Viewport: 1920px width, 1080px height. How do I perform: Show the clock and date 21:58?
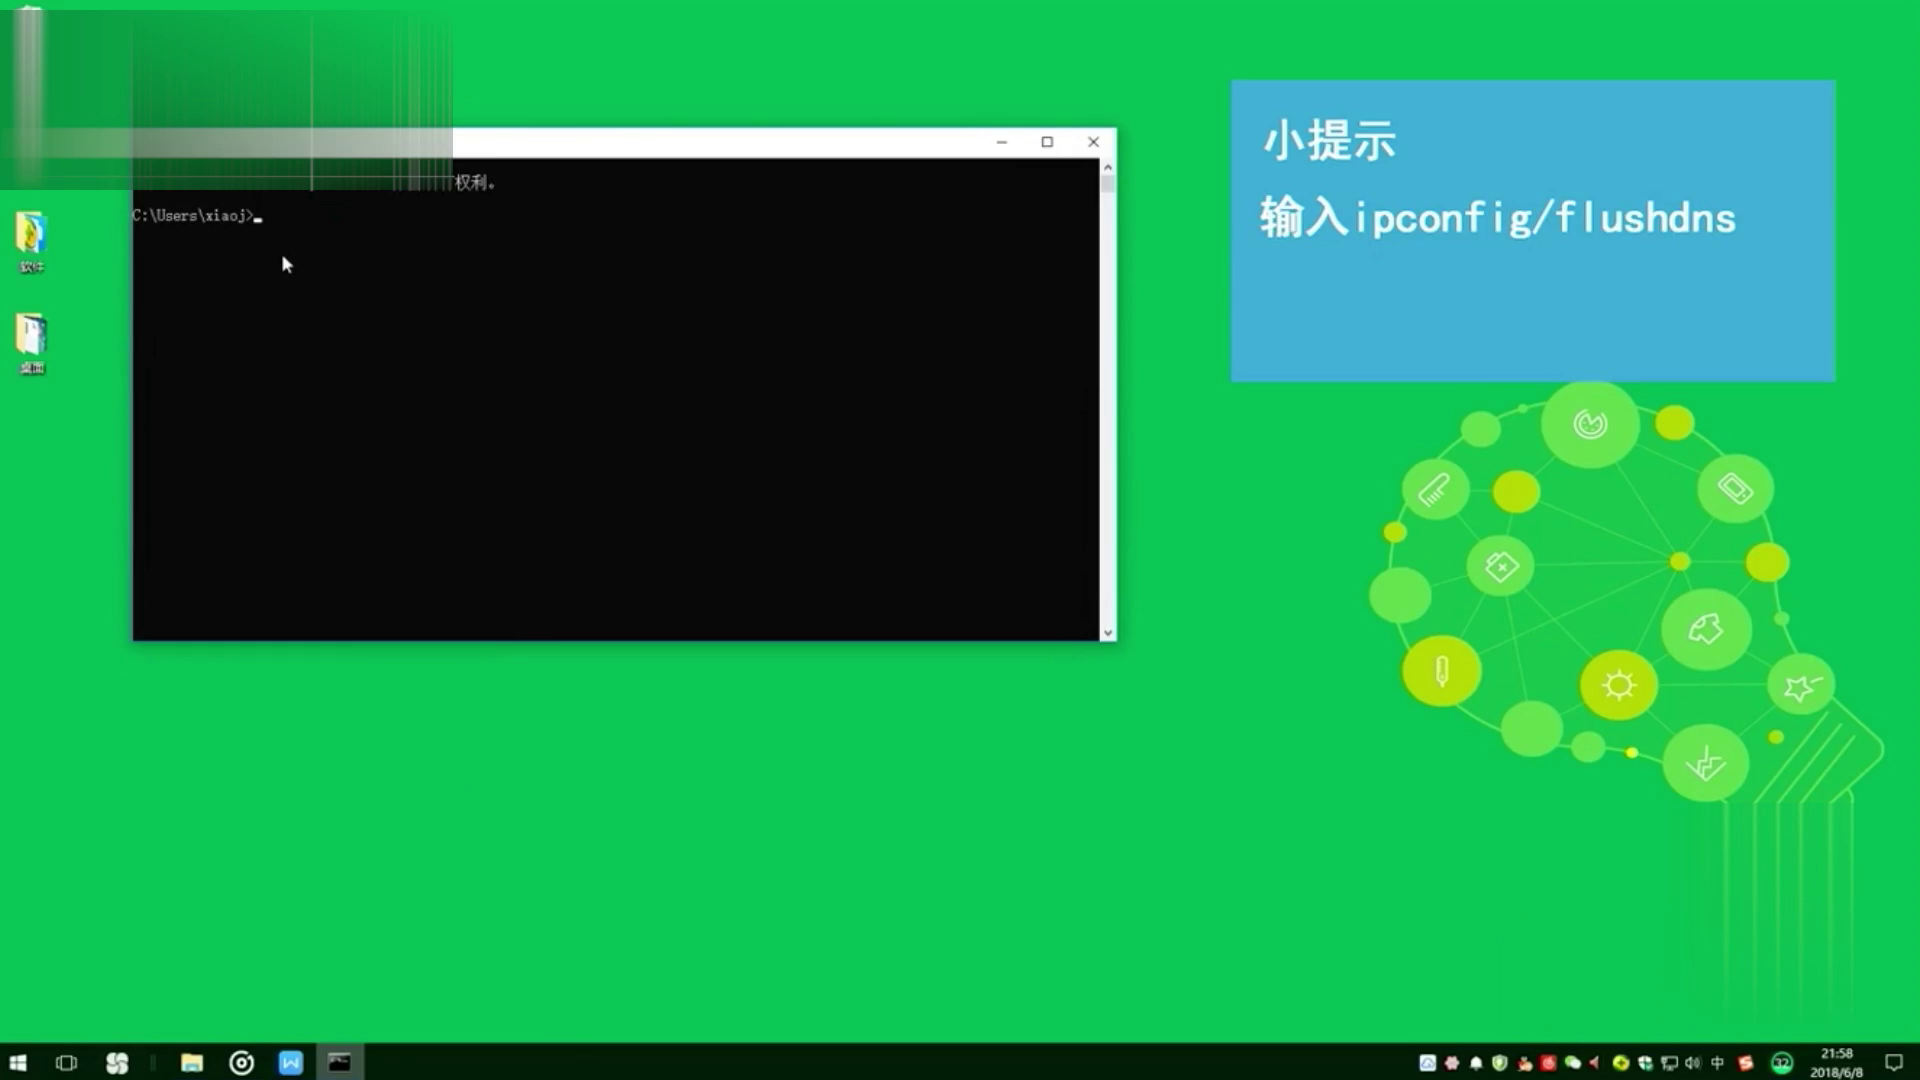[x=1837, y=1063]
